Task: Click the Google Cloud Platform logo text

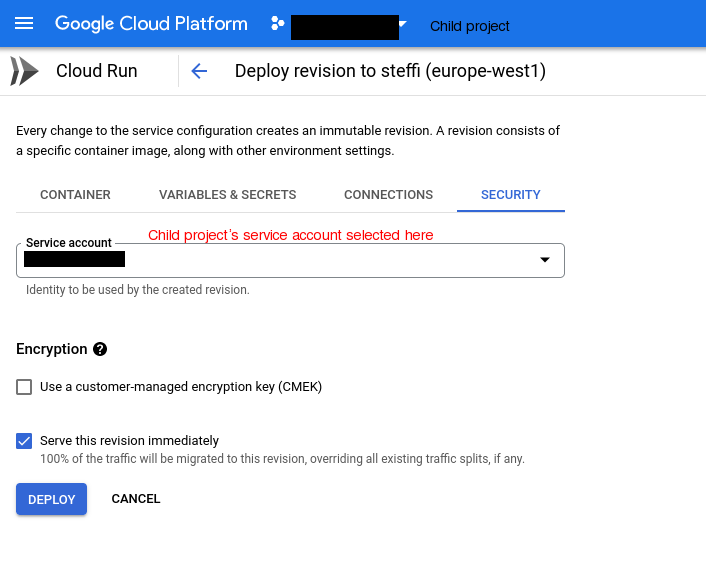Action: (x=151, y=23)
